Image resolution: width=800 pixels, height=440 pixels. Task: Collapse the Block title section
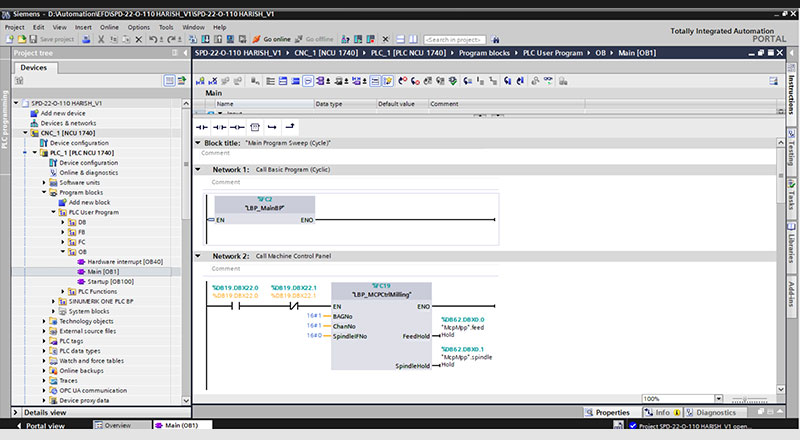[198, 143]
